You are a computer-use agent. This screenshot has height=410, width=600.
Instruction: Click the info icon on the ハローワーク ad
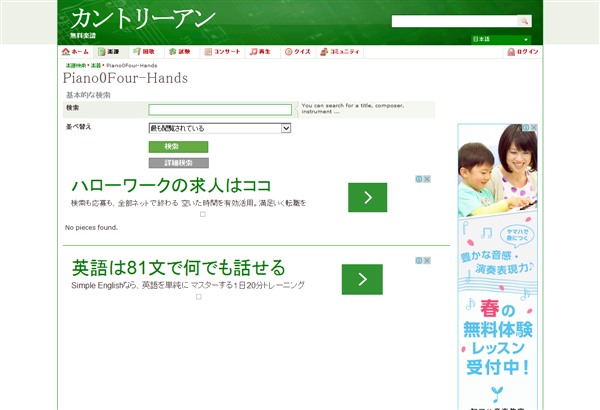coord(419,179)
